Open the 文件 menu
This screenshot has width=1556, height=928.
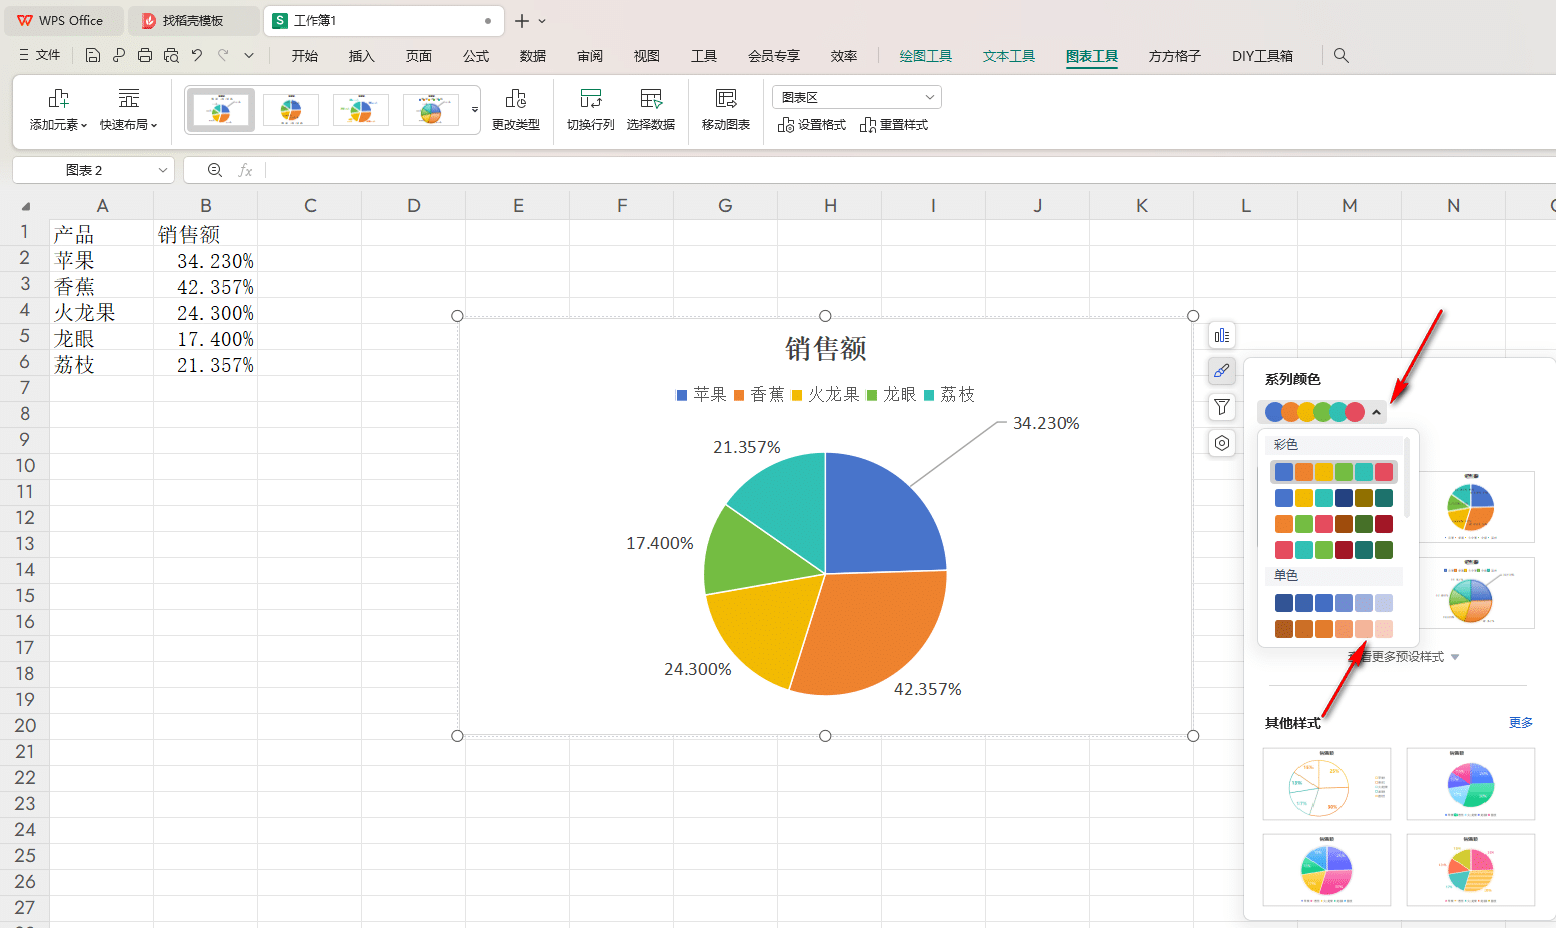click(x=40, y=55)
